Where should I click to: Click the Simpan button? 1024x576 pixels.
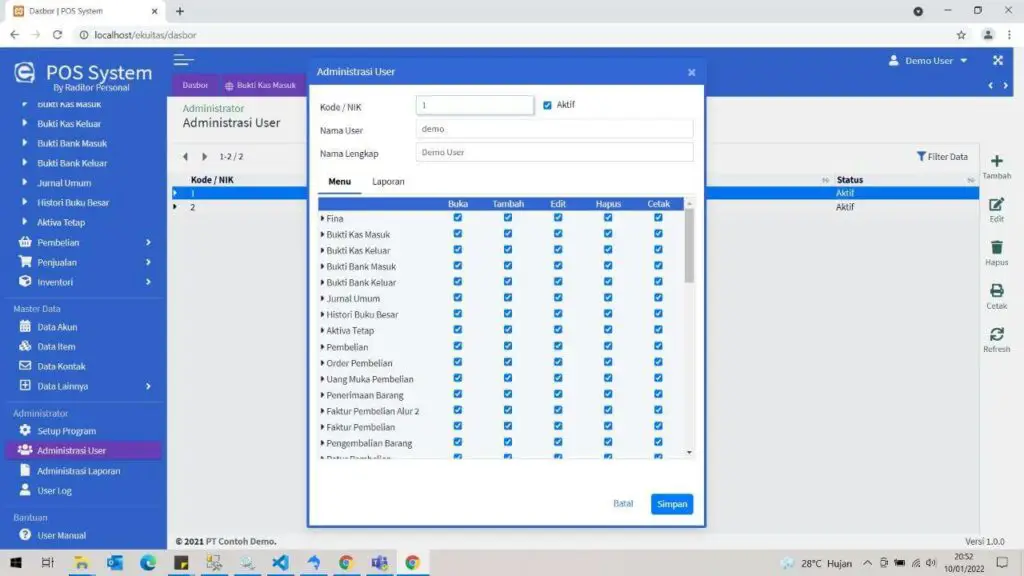671,503
